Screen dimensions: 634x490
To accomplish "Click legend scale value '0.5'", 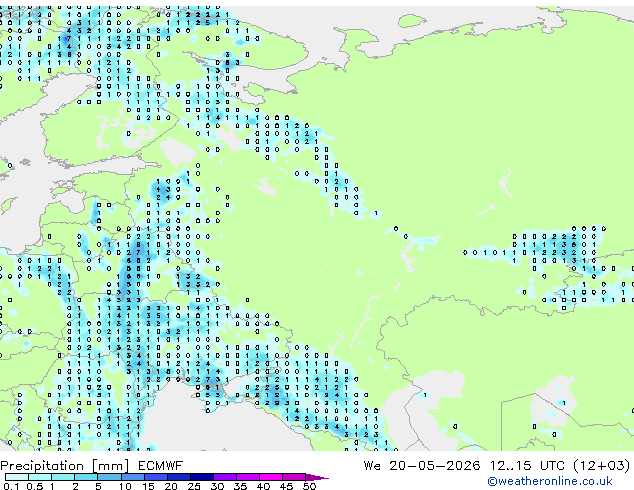I will pyautogui.click(x=35, y=486).
